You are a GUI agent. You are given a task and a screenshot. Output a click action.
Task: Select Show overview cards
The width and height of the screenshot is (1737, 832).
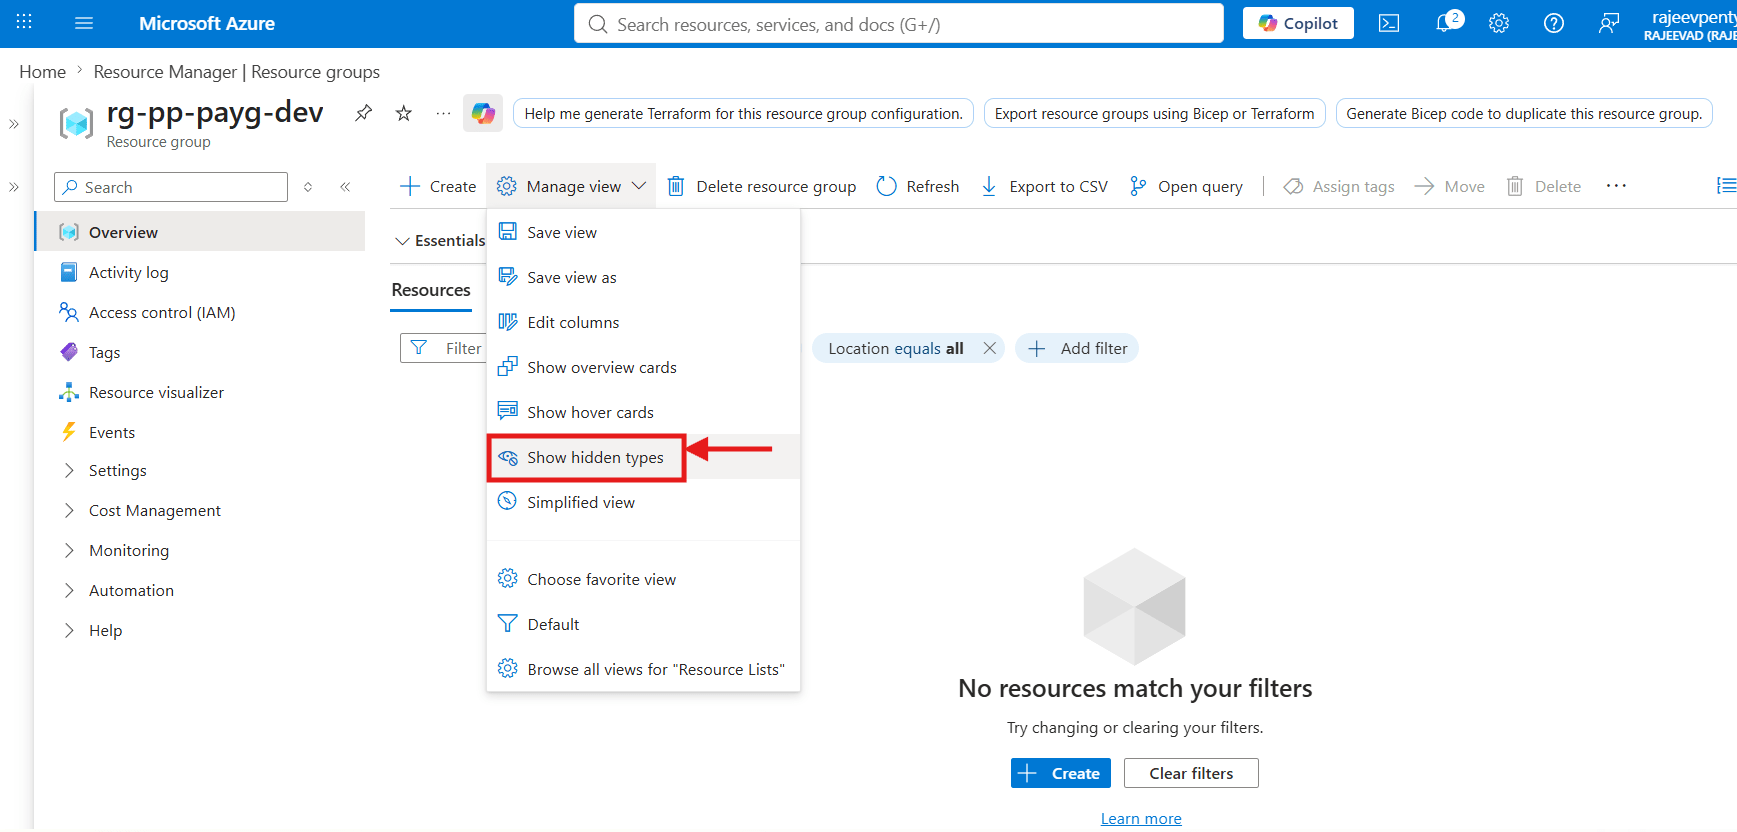tap(643, 367)
